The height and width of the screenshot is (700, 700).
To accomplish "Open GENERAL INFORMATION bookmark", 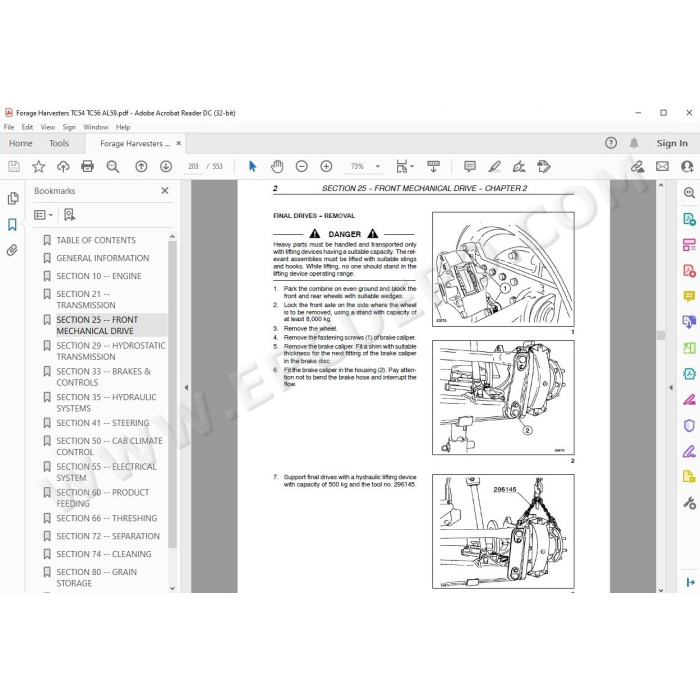I will [103, 258].
